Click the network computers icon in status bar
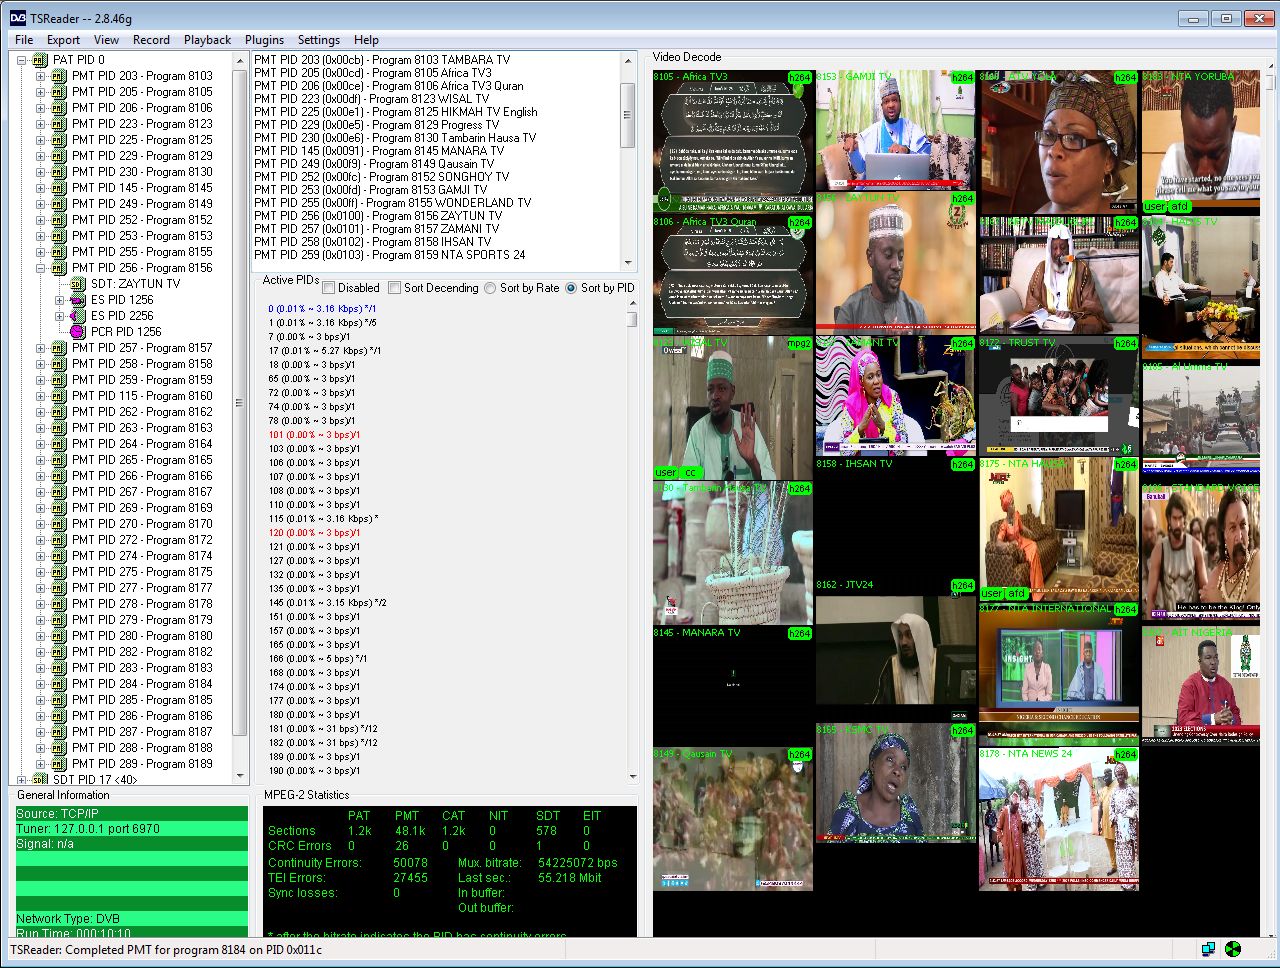The width and height of the screenshot is (1280, 968). click(1208, 949)
